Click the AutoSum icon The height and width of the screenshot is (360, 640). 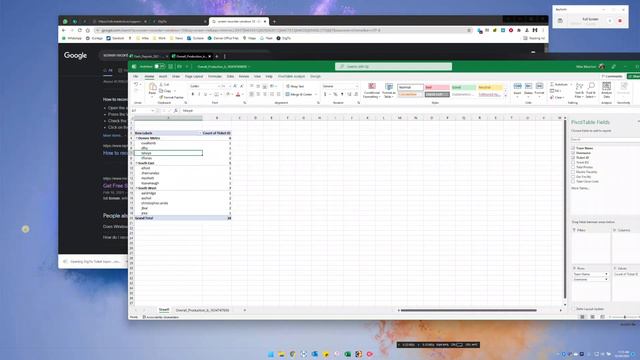coord(552,84)
